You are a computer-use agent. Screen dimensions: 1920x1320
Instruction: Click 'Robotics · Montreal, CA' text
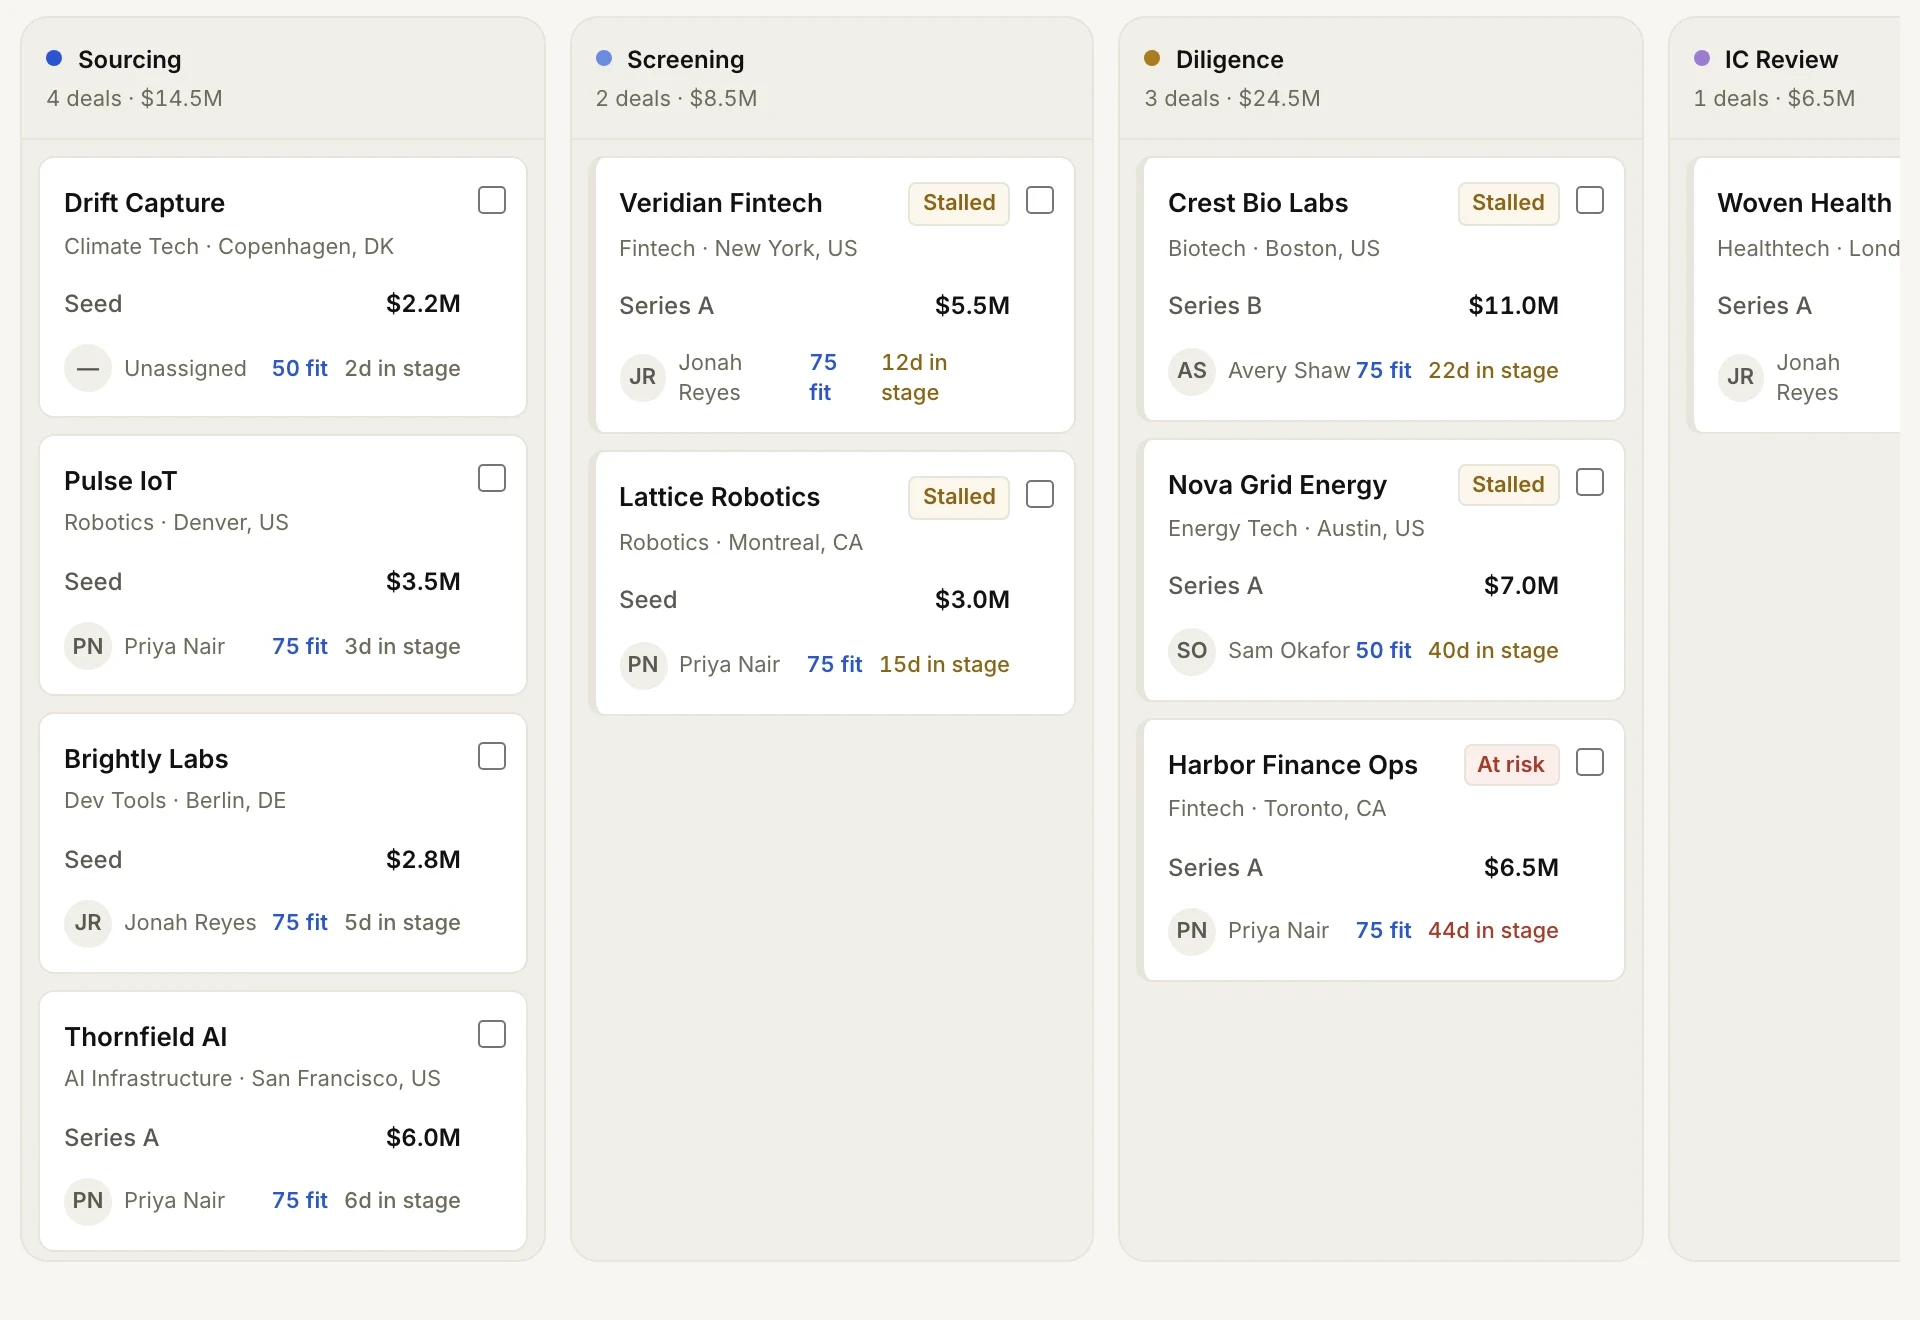click(741, 542)
